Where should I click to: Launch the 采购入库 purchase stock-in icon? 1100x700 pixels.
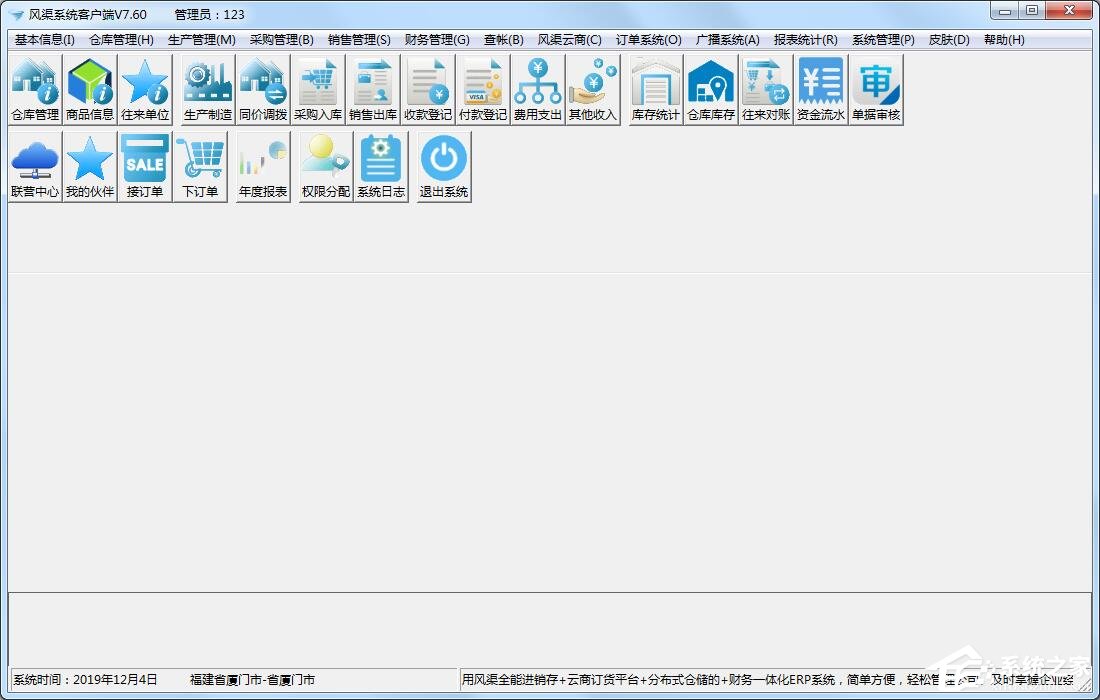point(318,90)
